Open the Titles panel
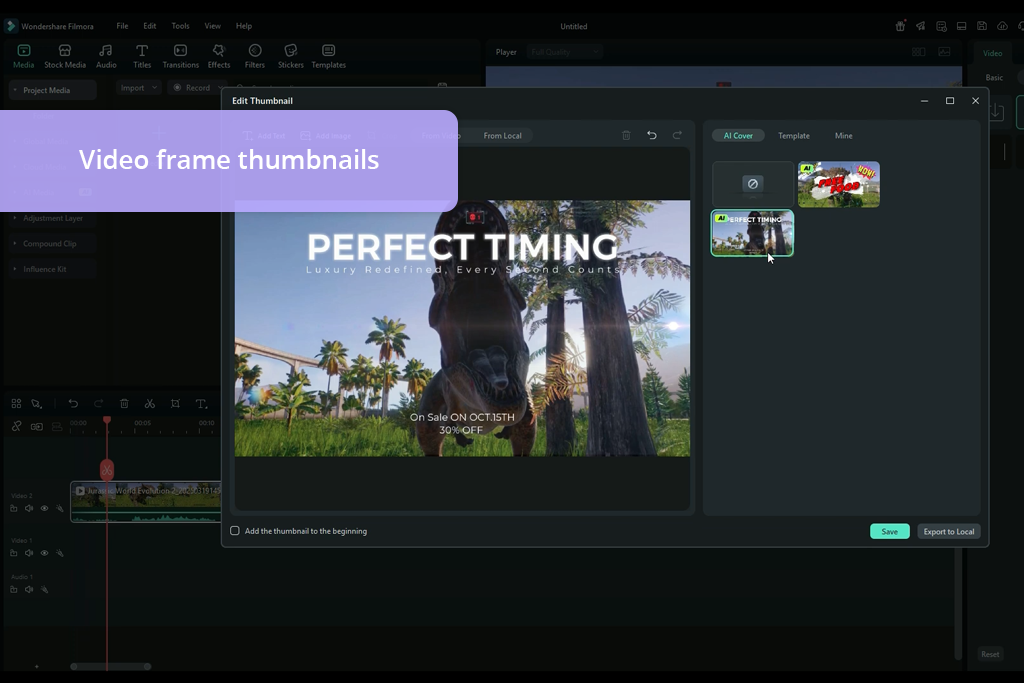The image size is (1024, 683). click(x=142, y=56)
